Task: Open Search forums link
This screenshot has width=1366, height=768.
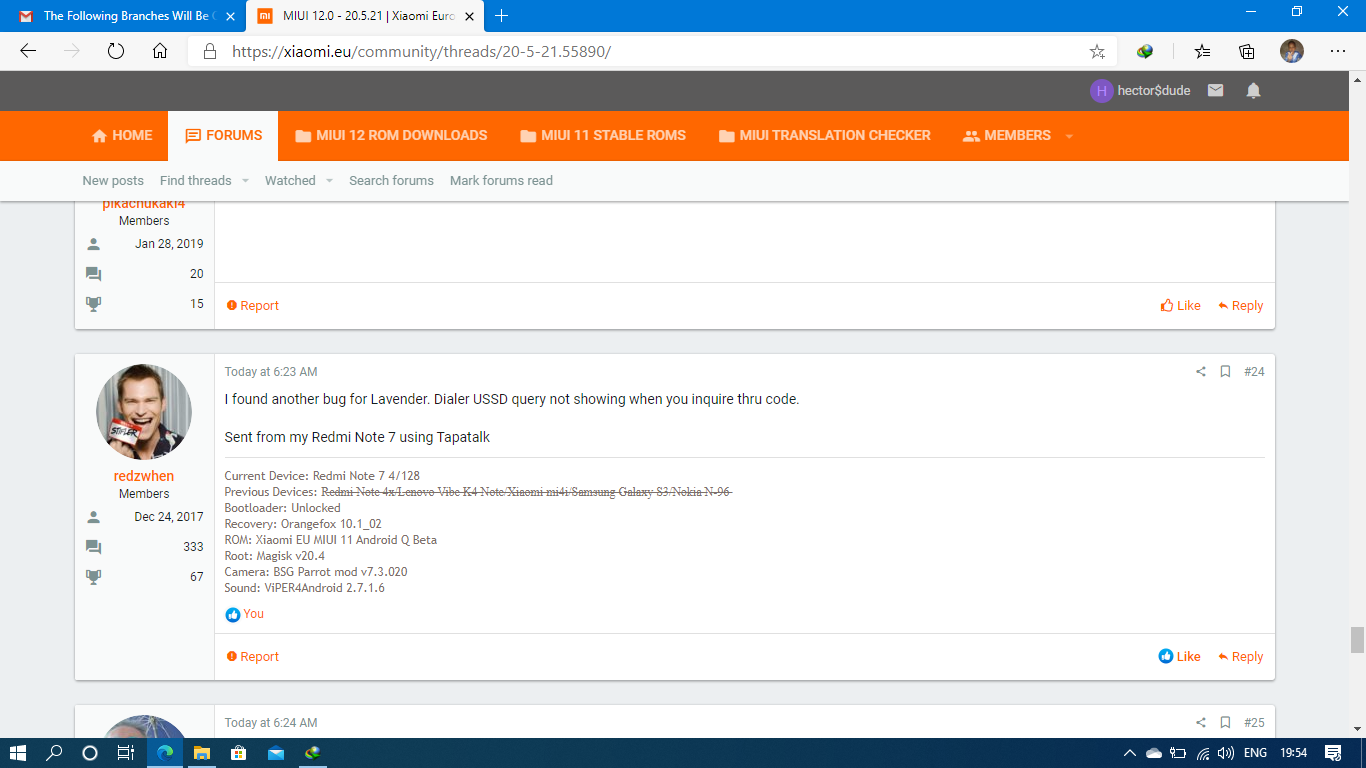Action: 391,181
